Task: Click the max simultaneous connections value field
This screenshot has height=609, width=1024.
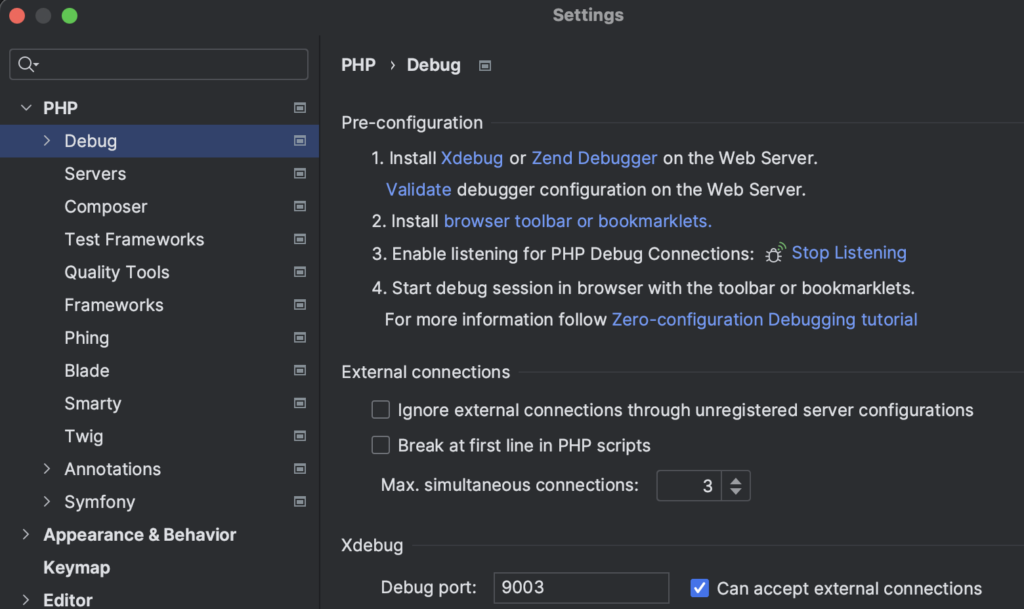Action: pos(689,486)
